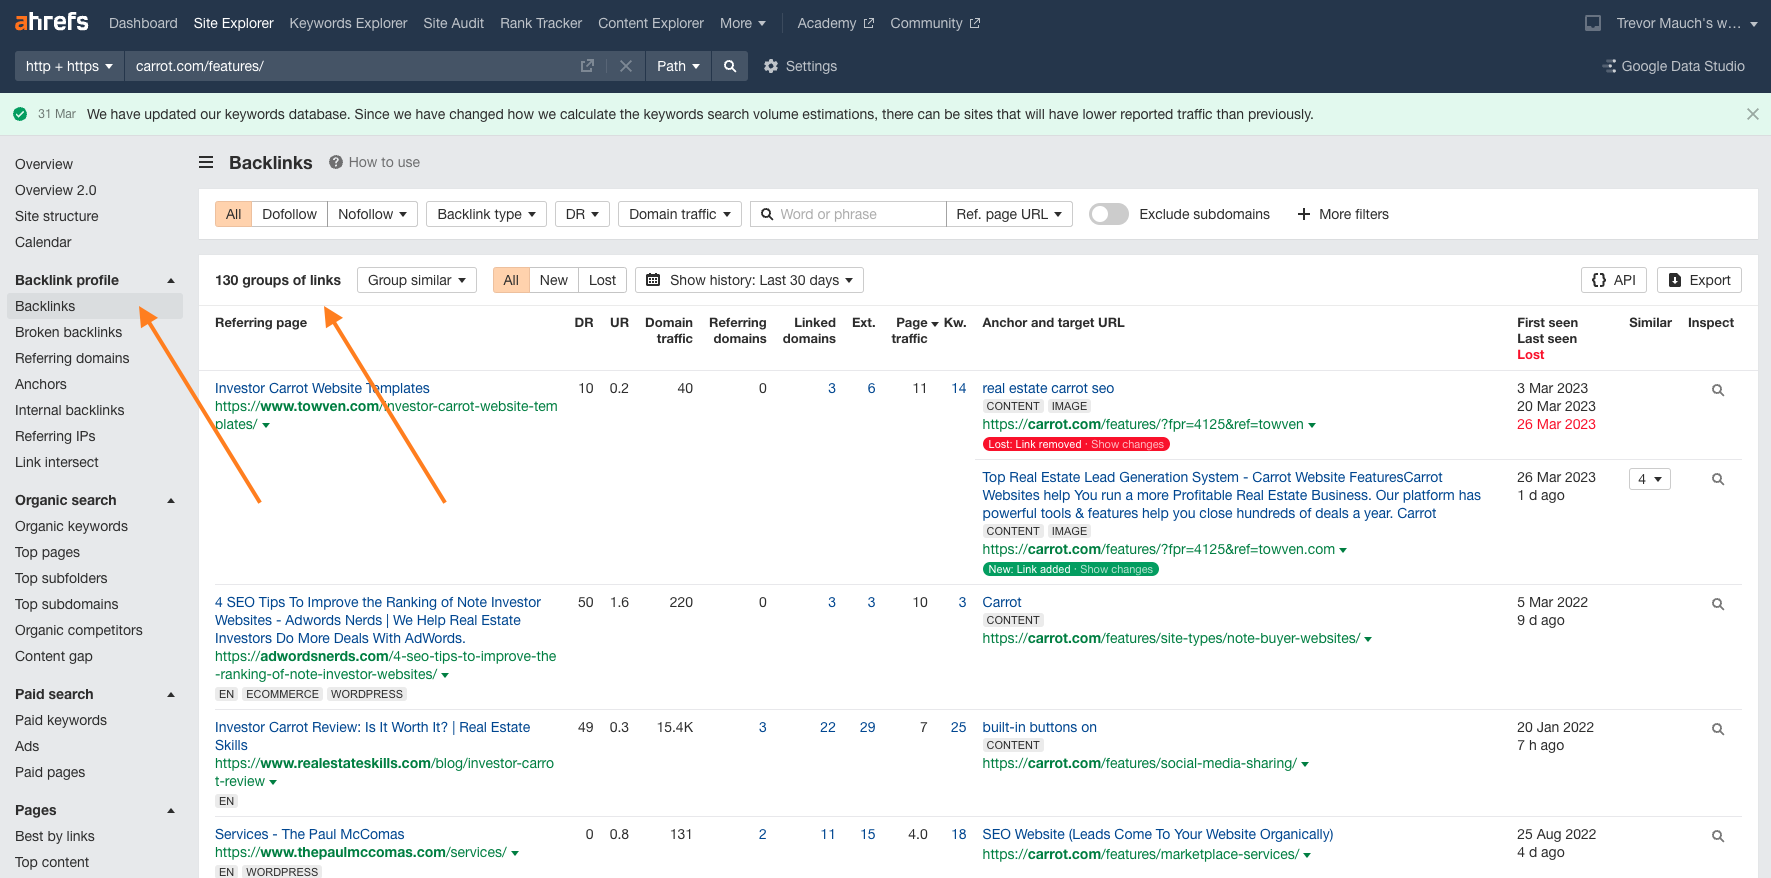Viewport: 1771px width, 878px height.
Task: Inspect the towven.com first backlink row
Action: [x=1718, y=390]
